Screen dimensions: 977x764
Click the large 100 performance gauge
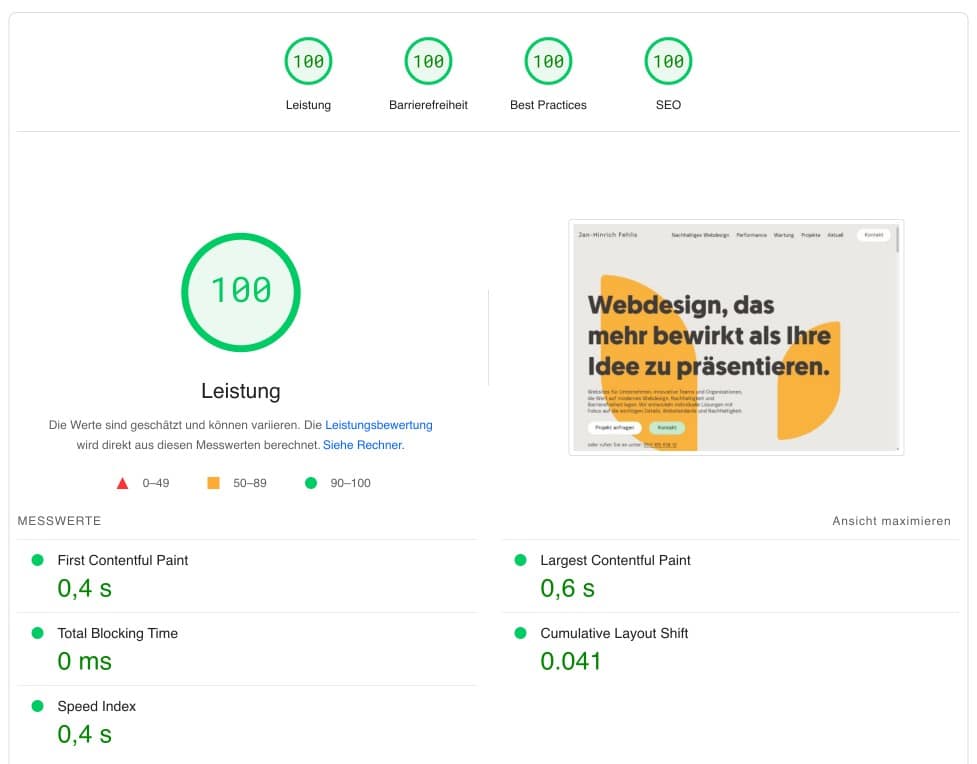click(241, 292)
